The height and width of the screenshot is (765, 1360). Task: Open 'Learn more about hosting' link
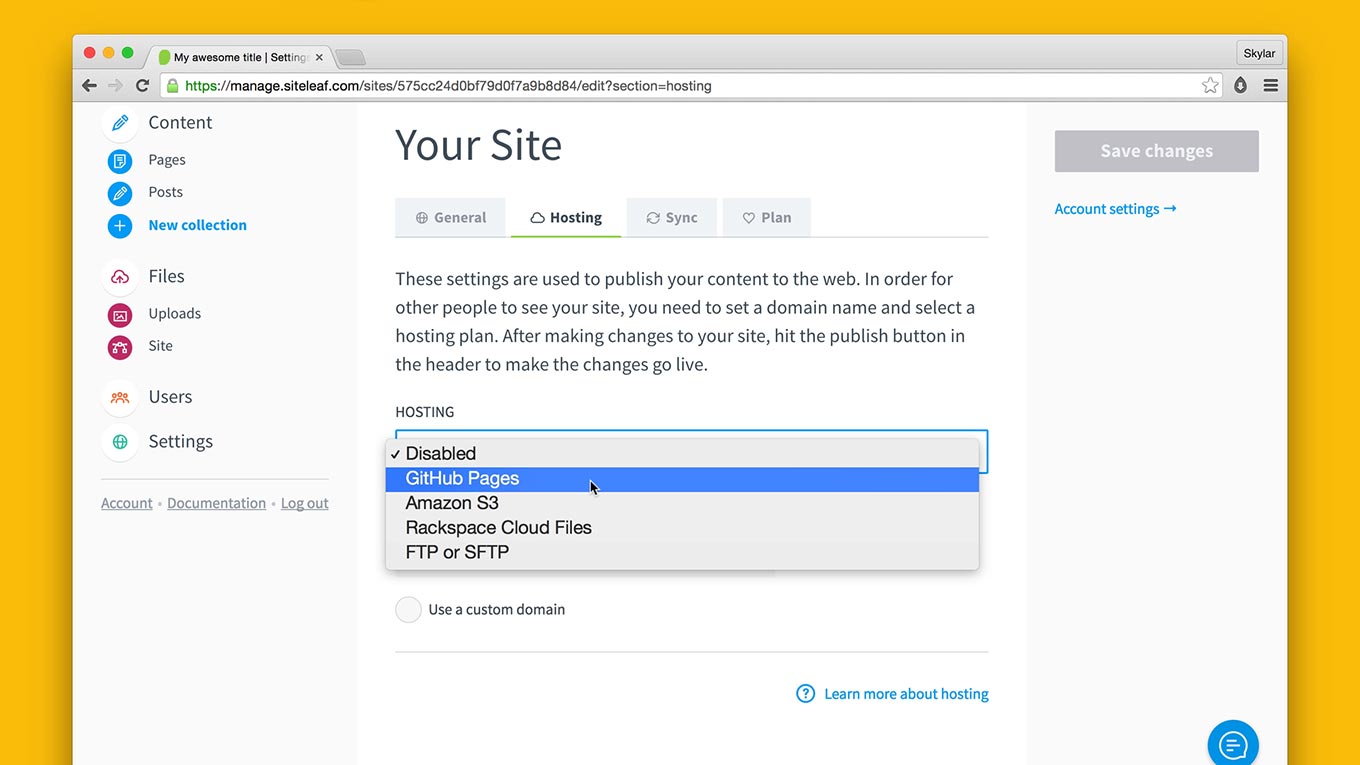(906, 694)
